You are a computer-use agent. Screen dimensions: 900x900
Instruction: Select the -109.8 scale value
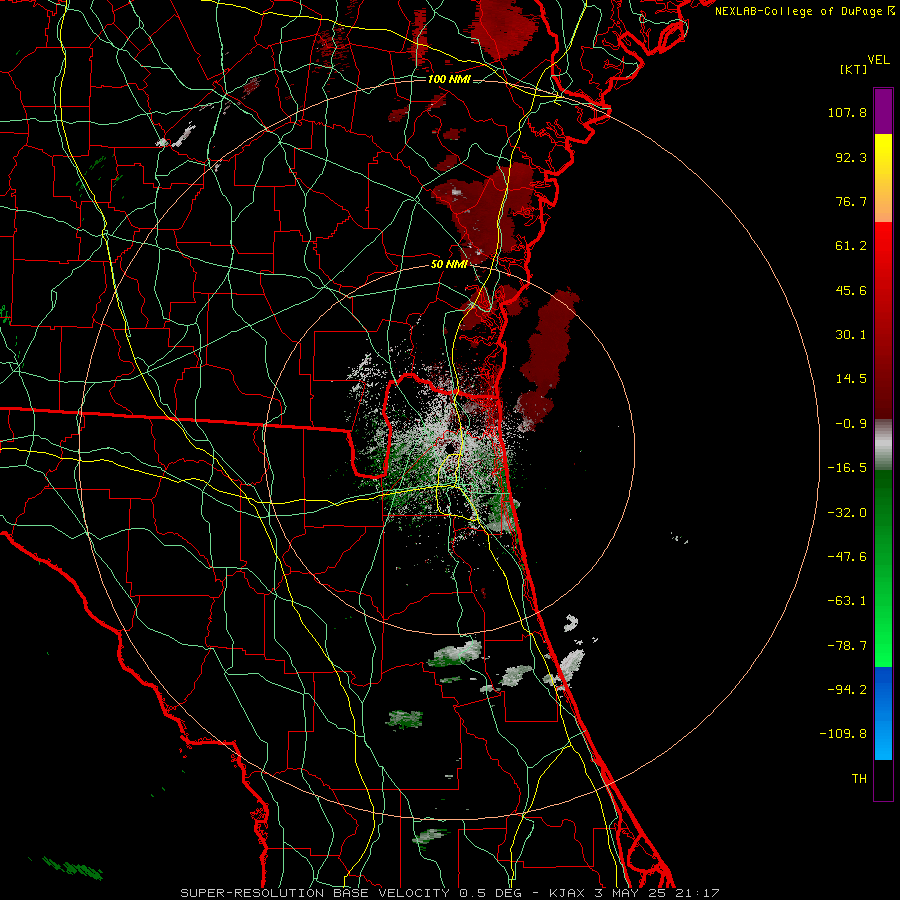[x=844, y=734]
